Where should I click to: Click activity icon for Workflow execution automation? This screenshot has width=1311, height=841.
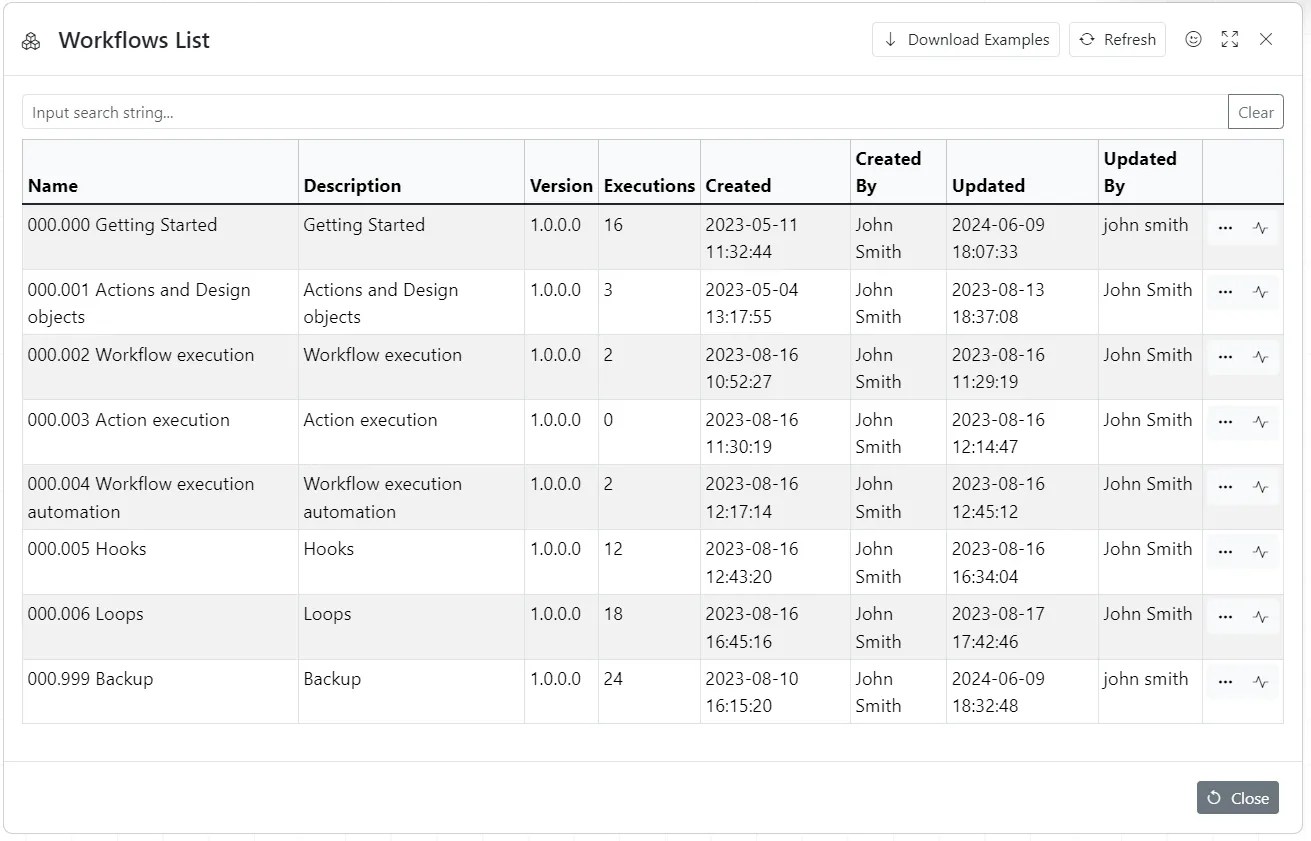click(1261, 487)
